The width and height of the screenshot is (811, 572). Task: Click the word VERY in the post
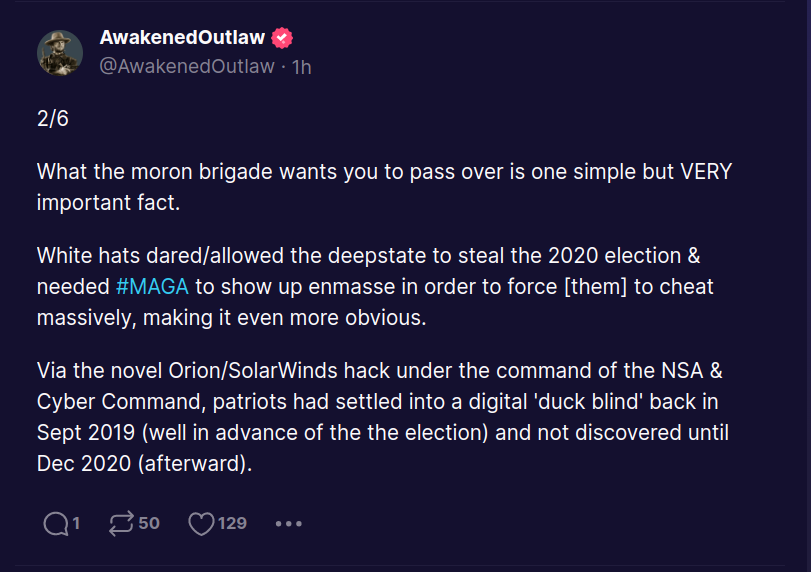coord(706,171)
